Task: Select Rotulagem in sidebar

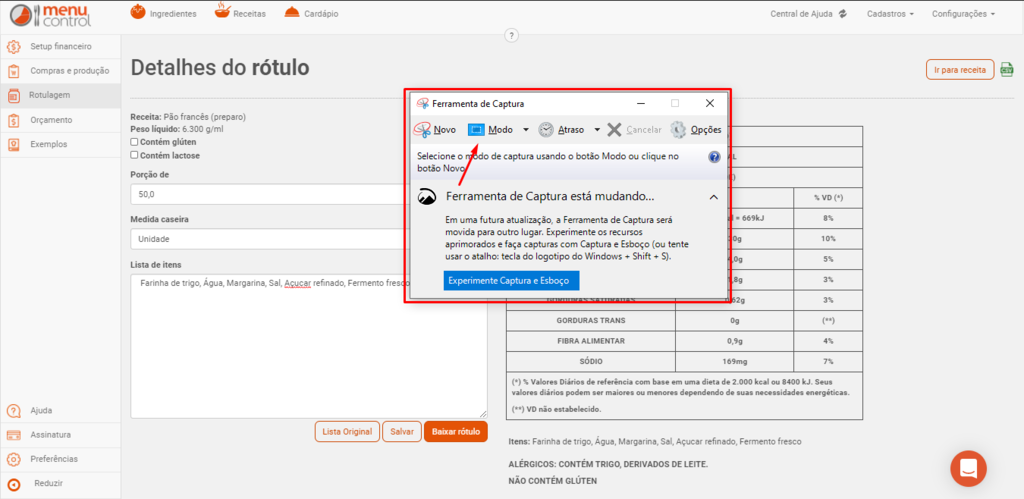Action: pos(61,95)
